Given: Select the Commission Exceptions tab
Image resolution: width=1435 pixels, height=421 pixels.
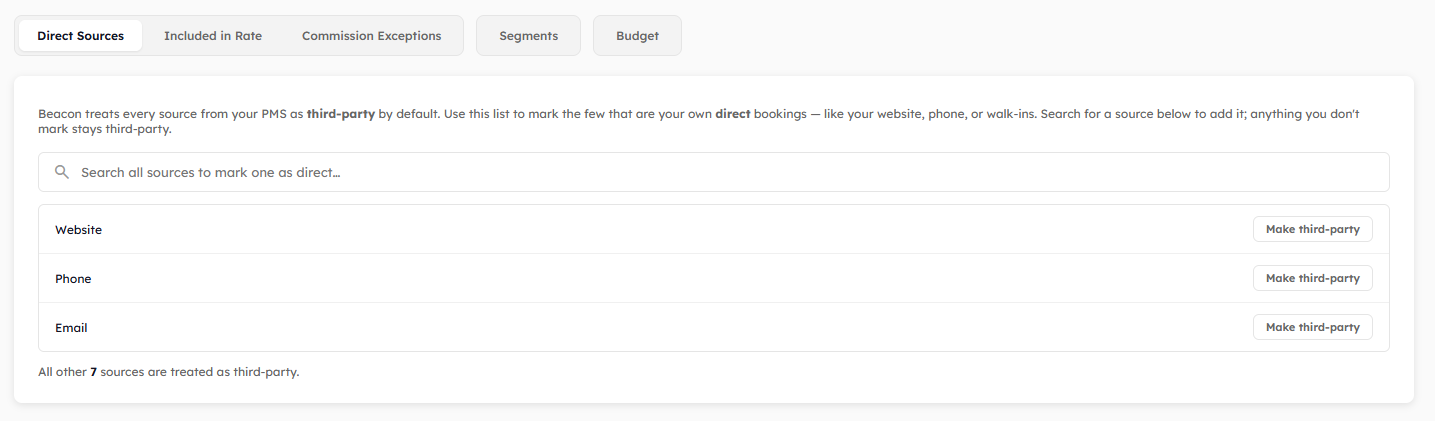Looking at the screenshot, I should tap(371, 36).
